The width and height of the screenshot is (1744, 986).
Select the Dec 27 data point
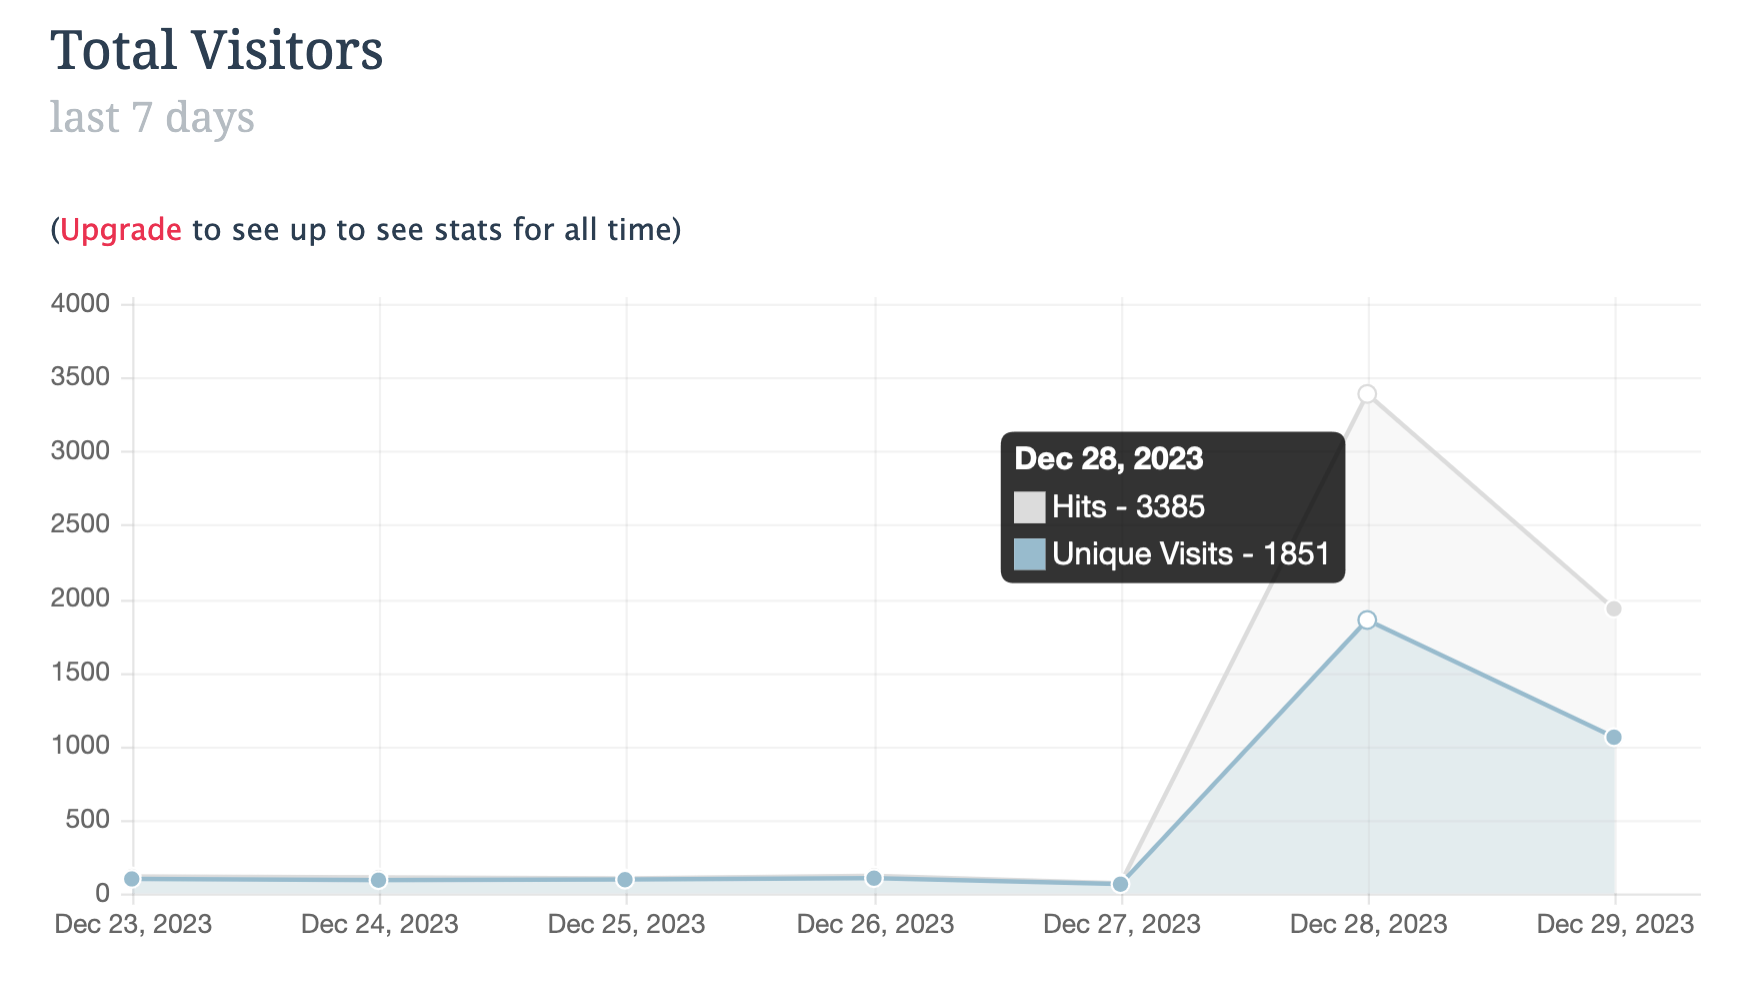click(1120, 884)
